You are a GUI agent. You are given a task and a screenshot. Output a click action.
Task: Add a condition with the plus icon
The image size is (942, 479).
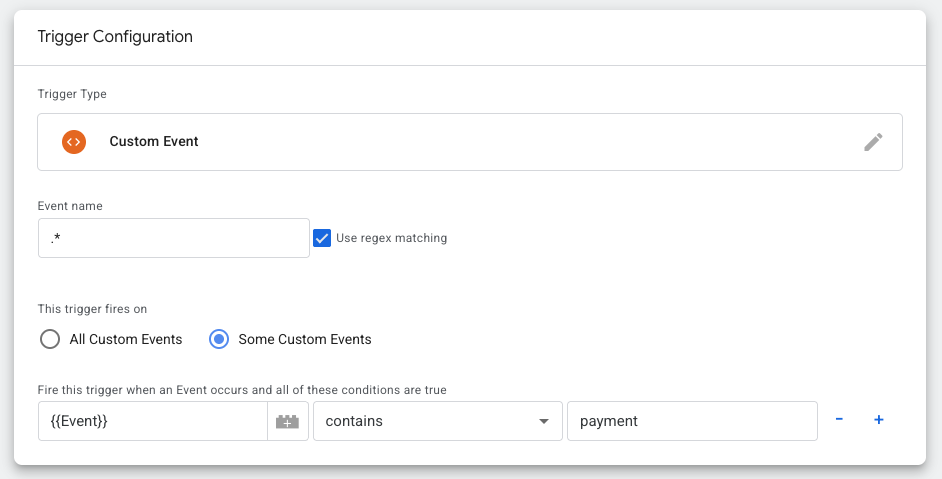tap(879, 420)
